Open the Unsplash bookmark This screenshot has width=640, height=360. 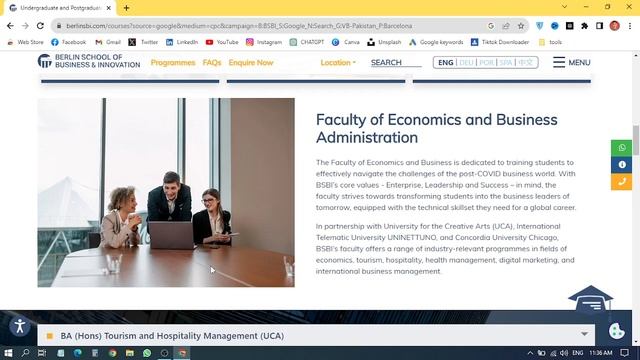(x=384, y=42)
